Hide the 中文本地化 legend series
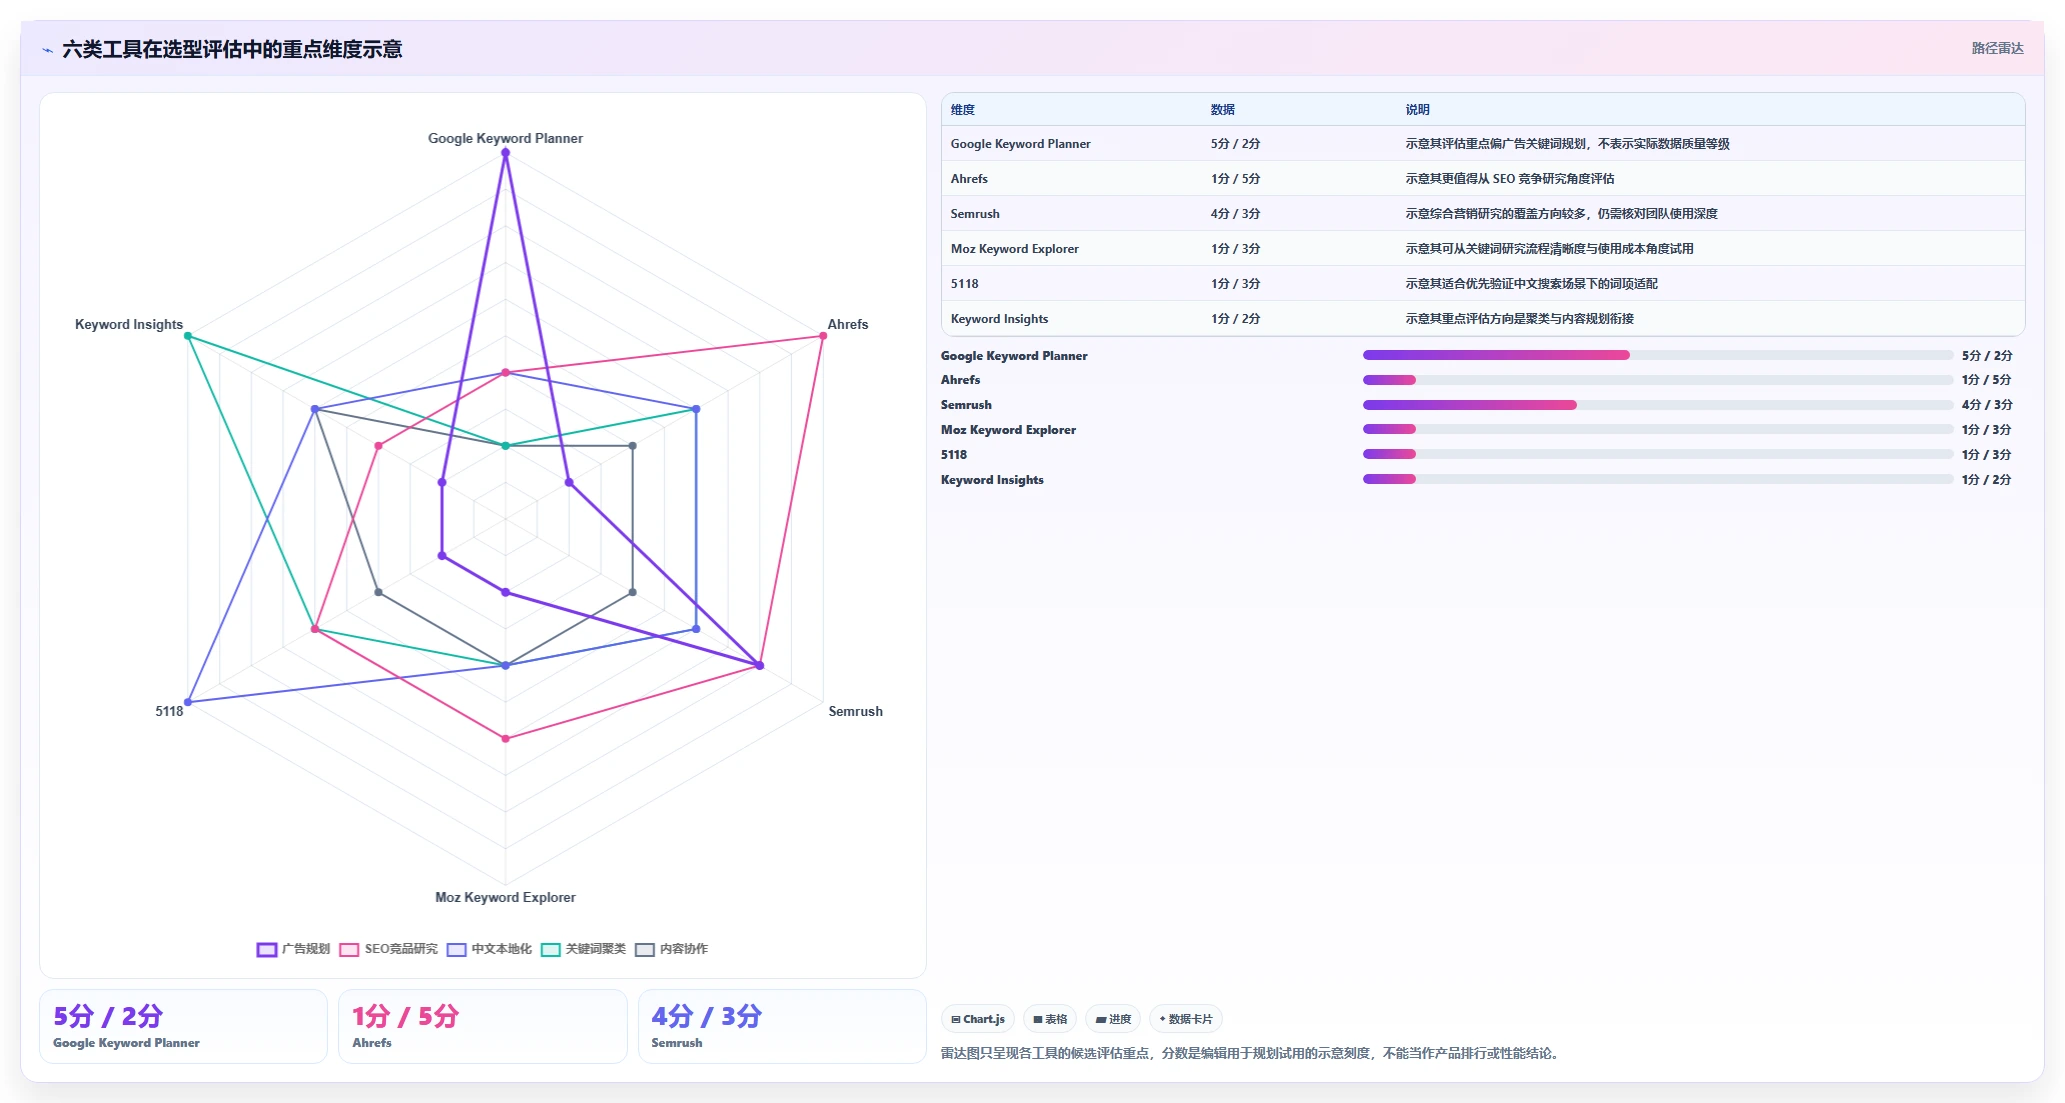Image resolution: width=2065 pixels, height=1103 pixels. click(x=489, y=949)
